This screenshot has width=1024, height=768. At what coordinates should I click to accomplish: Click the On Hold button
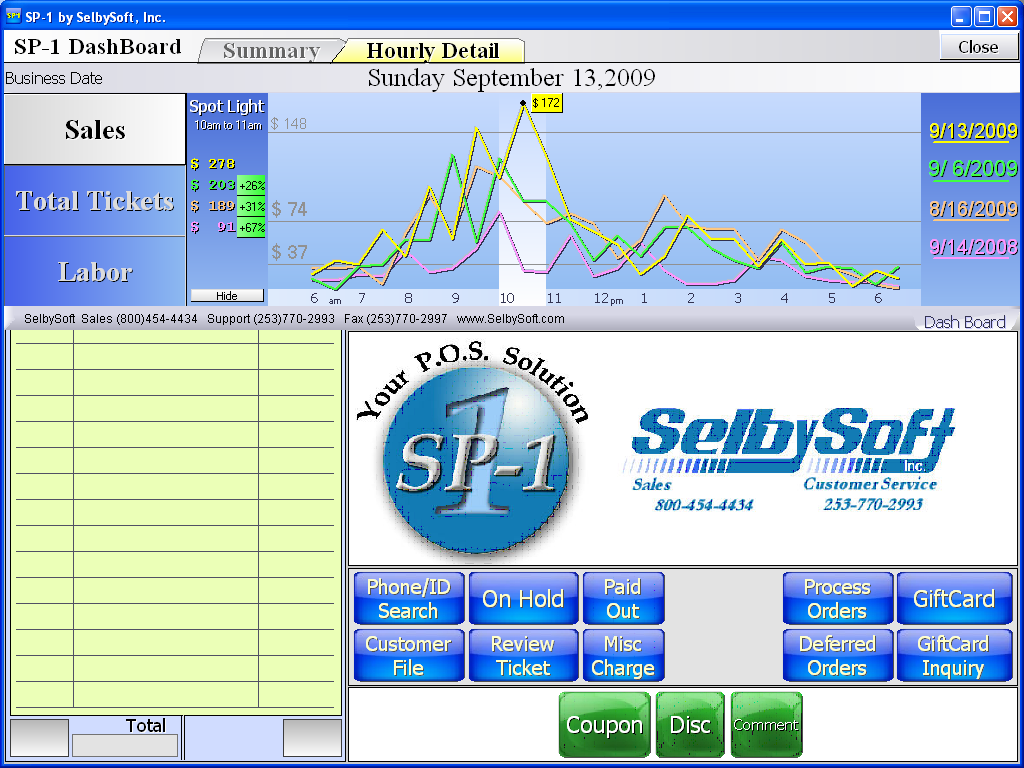(523, 598)
